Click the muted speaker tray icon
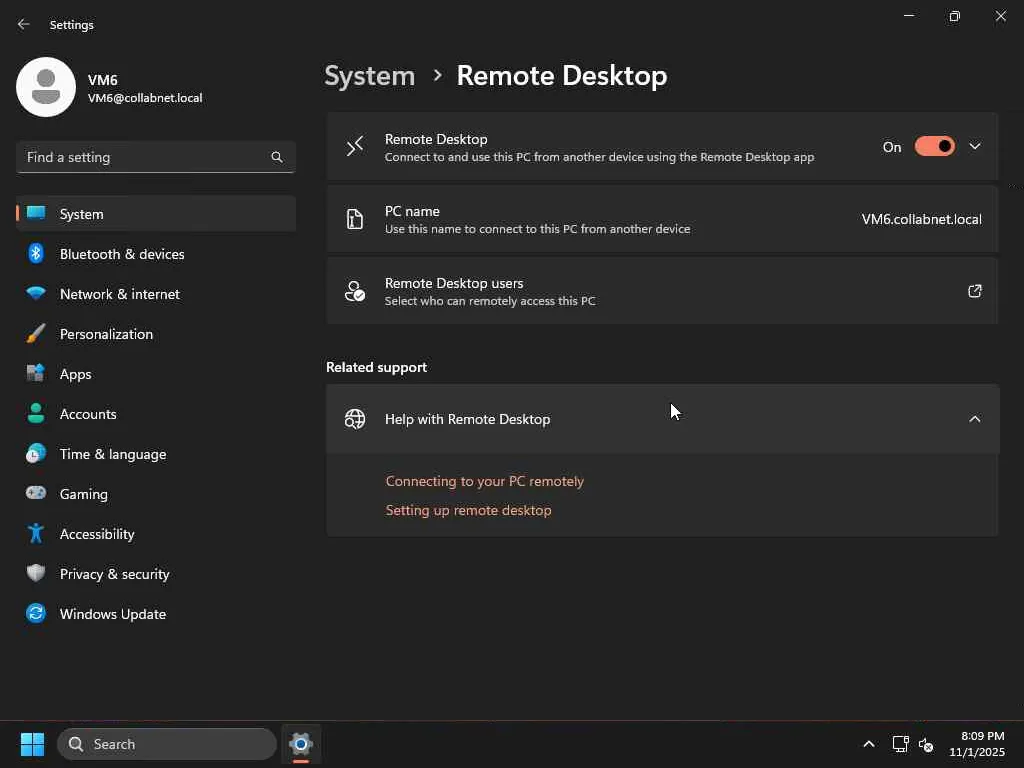Viewport: 1024px width, 768px height. tap(925, 744)
